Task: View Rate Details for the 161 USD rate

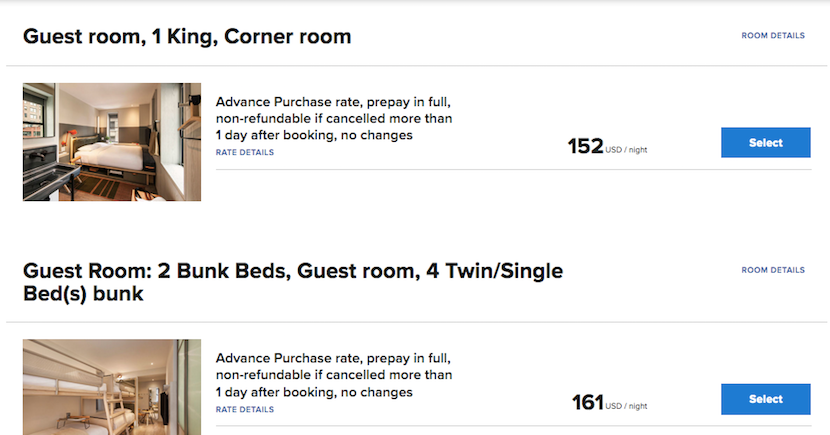Action: (x=245, y=409)
